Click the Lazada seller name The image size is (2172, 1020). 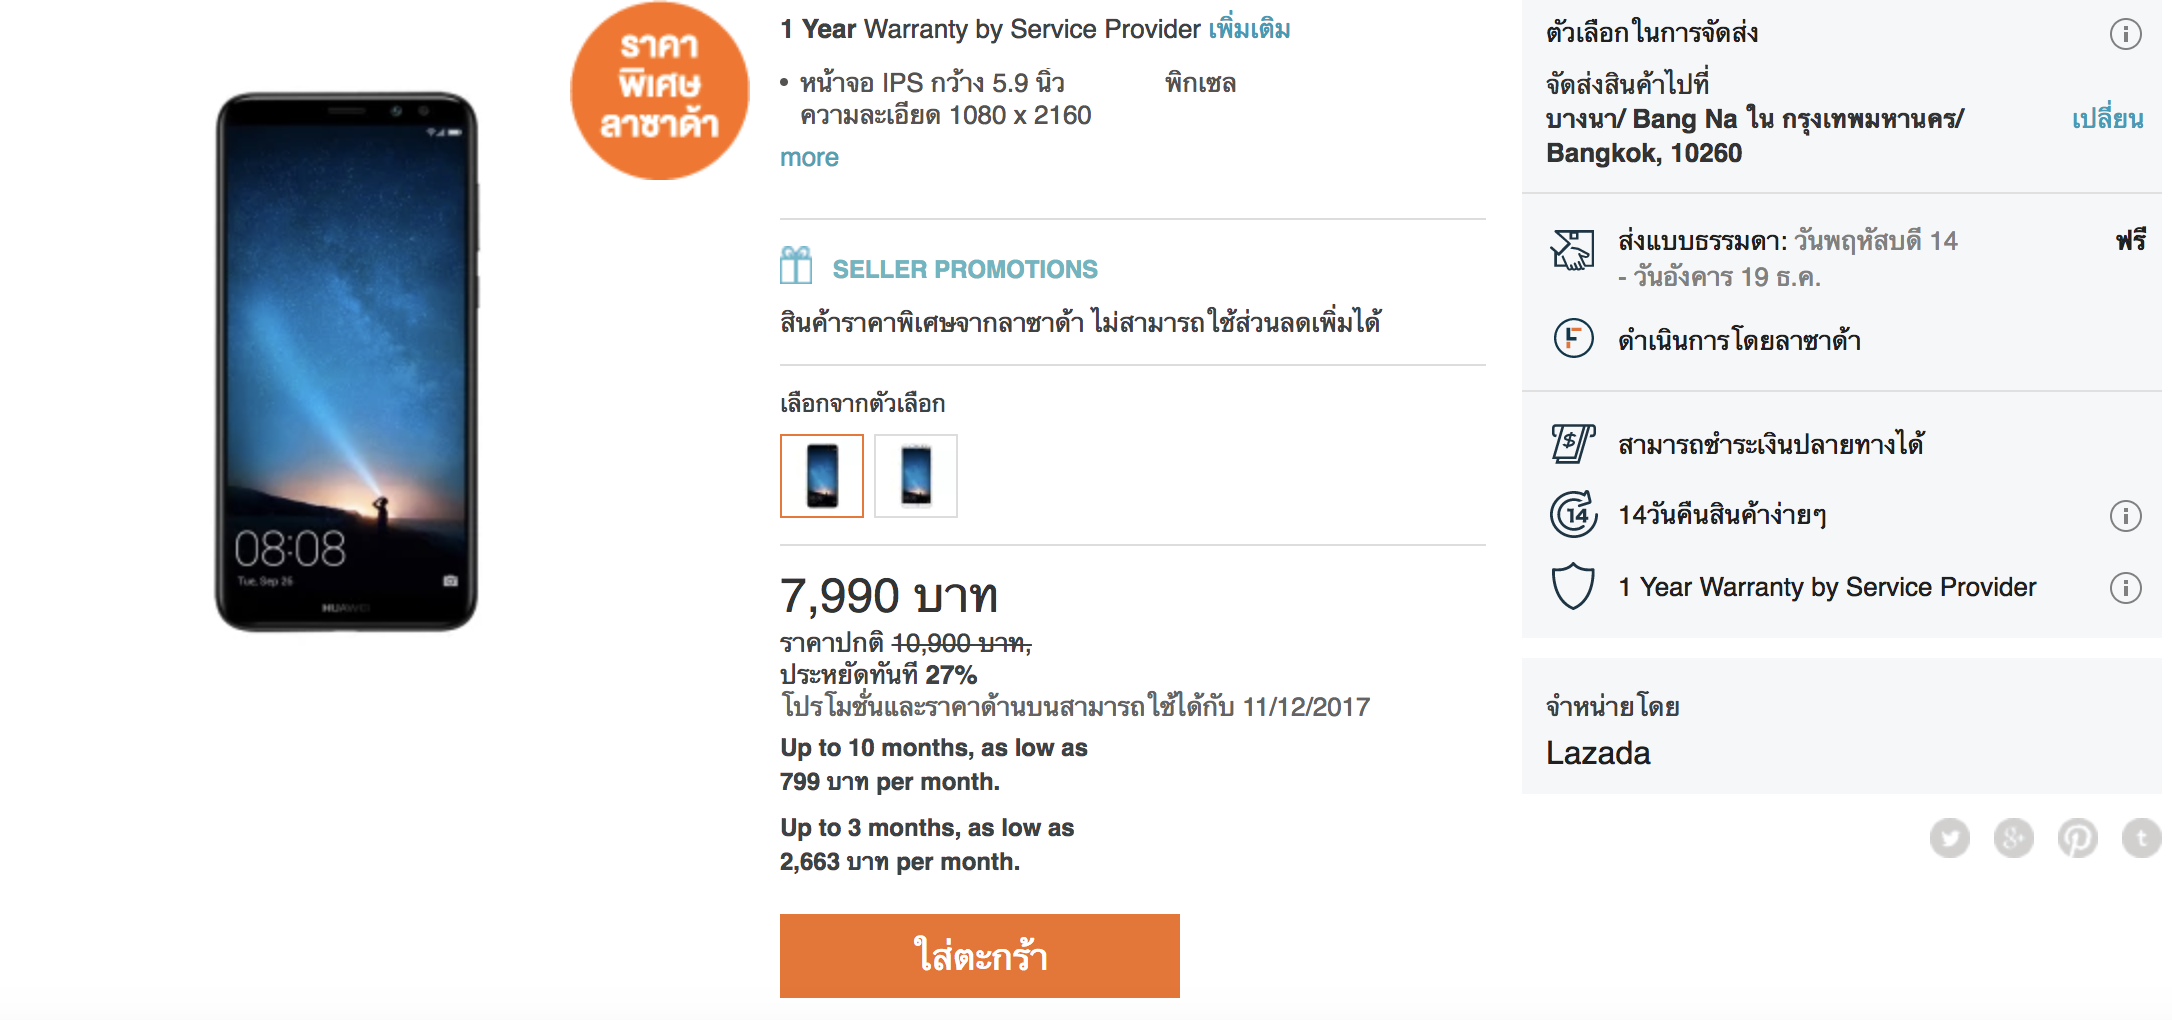(1598, 753)
